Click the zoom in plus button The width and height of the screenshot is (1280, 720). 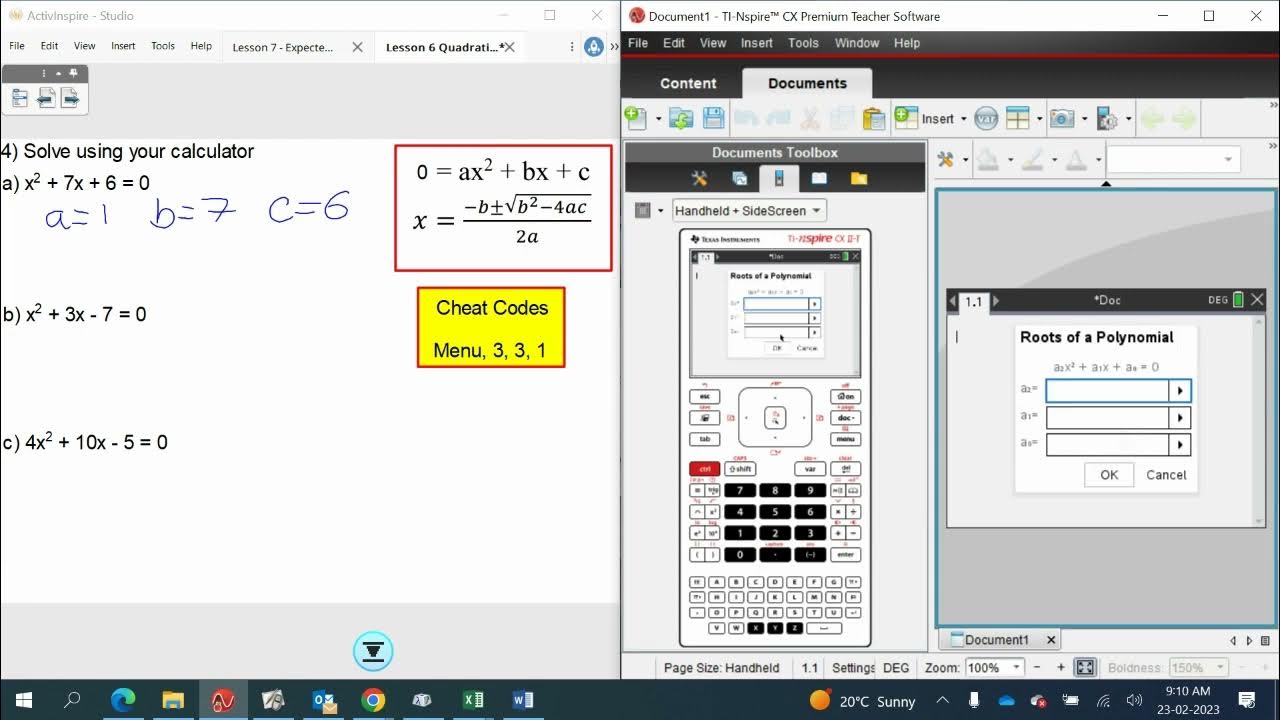coord(1061,668)
